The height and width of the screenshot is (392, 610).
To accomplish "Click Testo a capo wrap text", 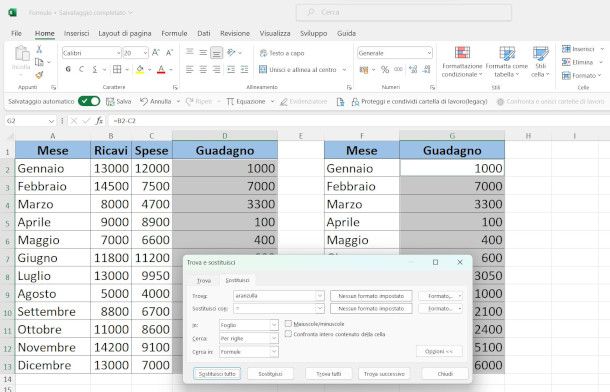I will [282, 53].
